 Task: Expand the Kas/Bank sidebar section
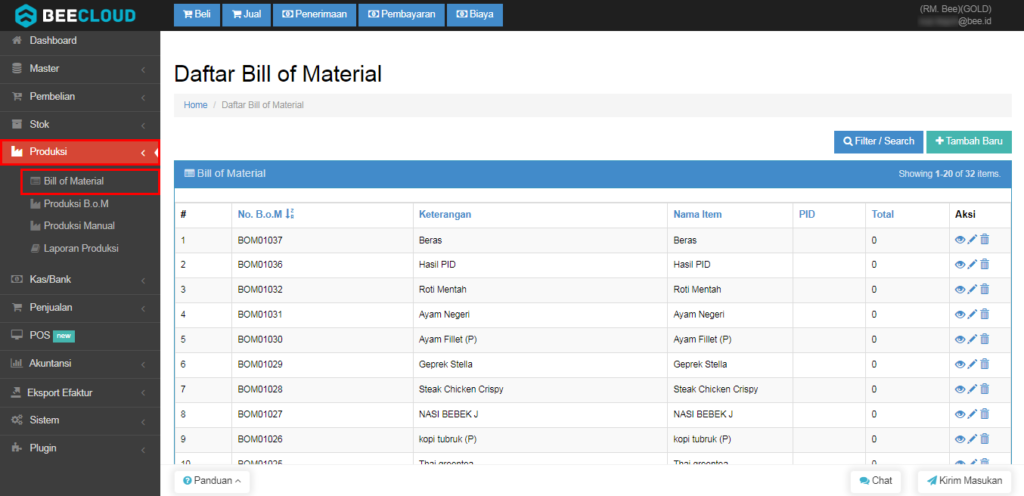[x=80, y=279]
